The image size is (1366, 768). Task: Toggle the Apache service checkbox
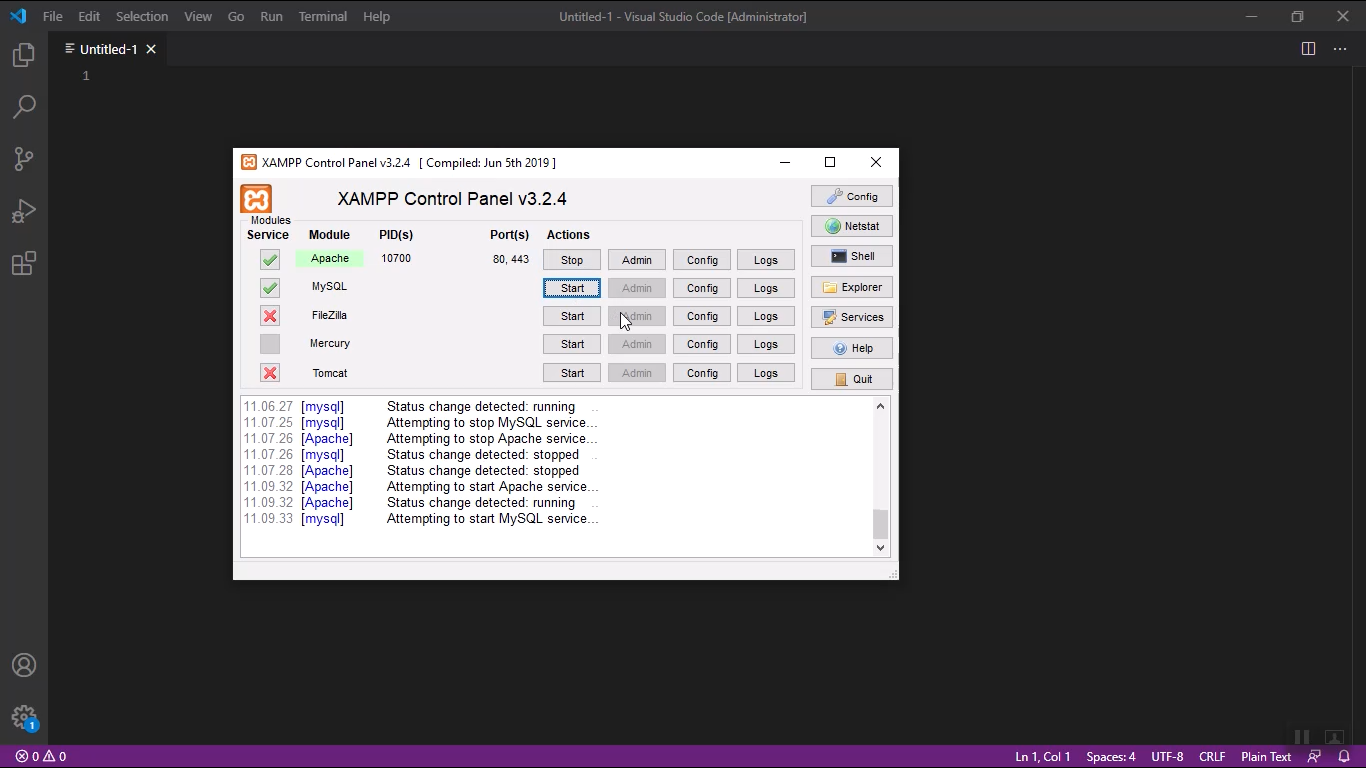(x=270, y=260)
